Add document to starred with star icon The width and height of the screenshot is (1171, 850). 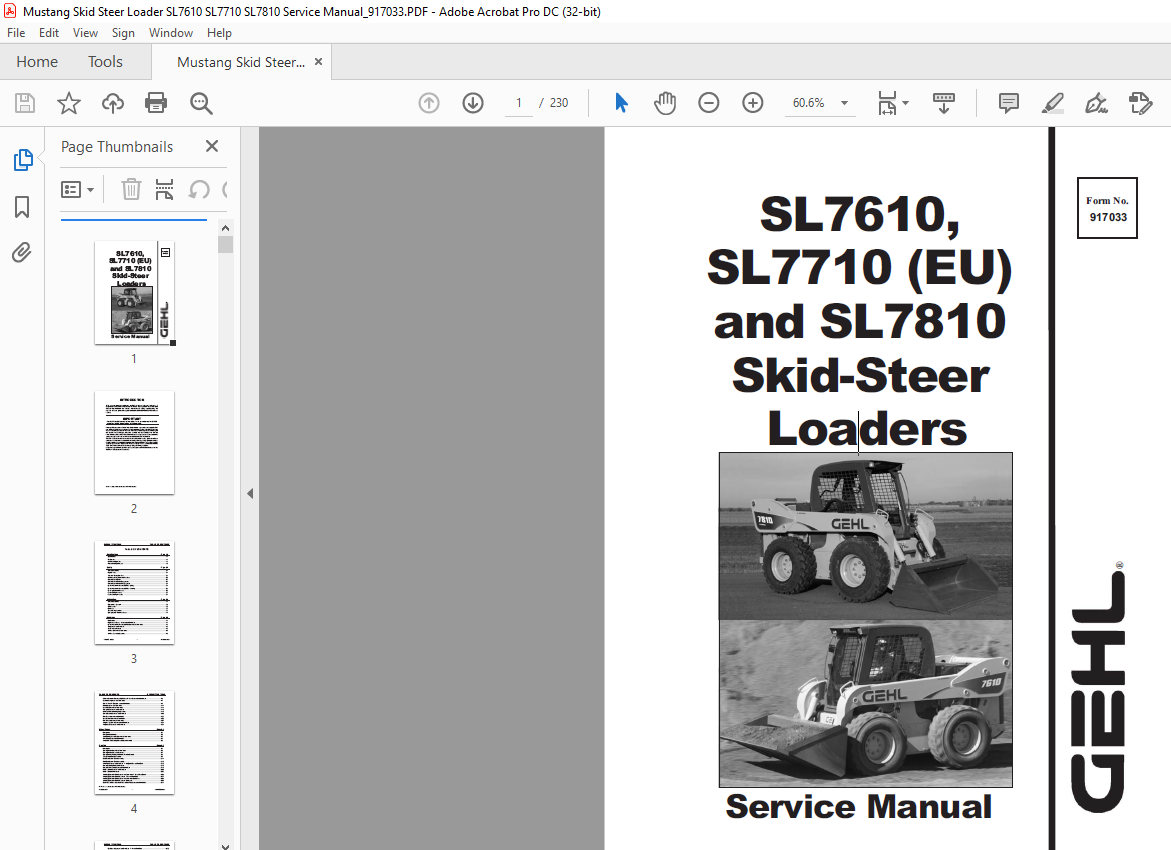69,103
